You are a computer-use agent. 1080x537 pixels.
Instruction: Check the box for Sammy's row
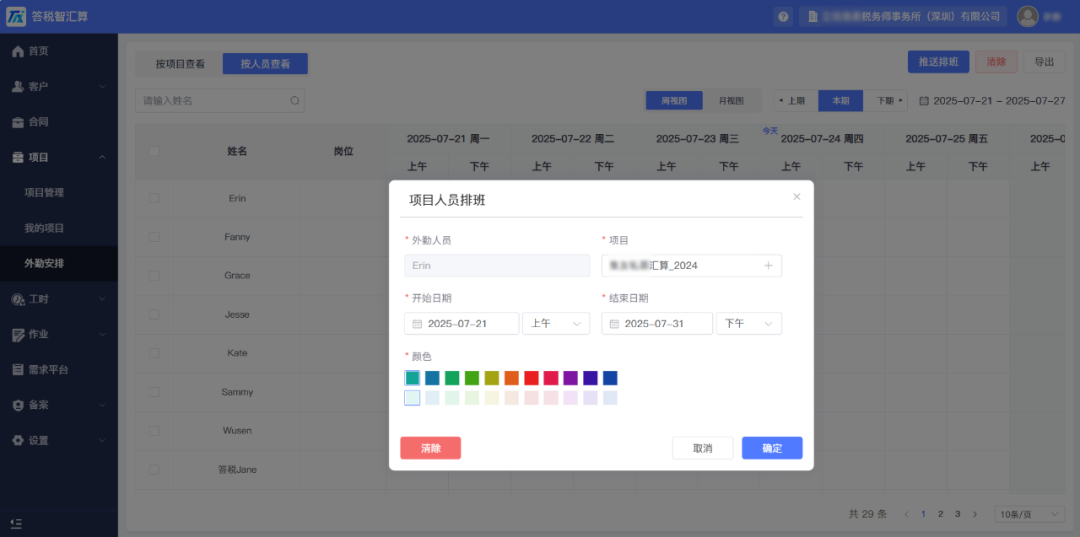point(154,392)
